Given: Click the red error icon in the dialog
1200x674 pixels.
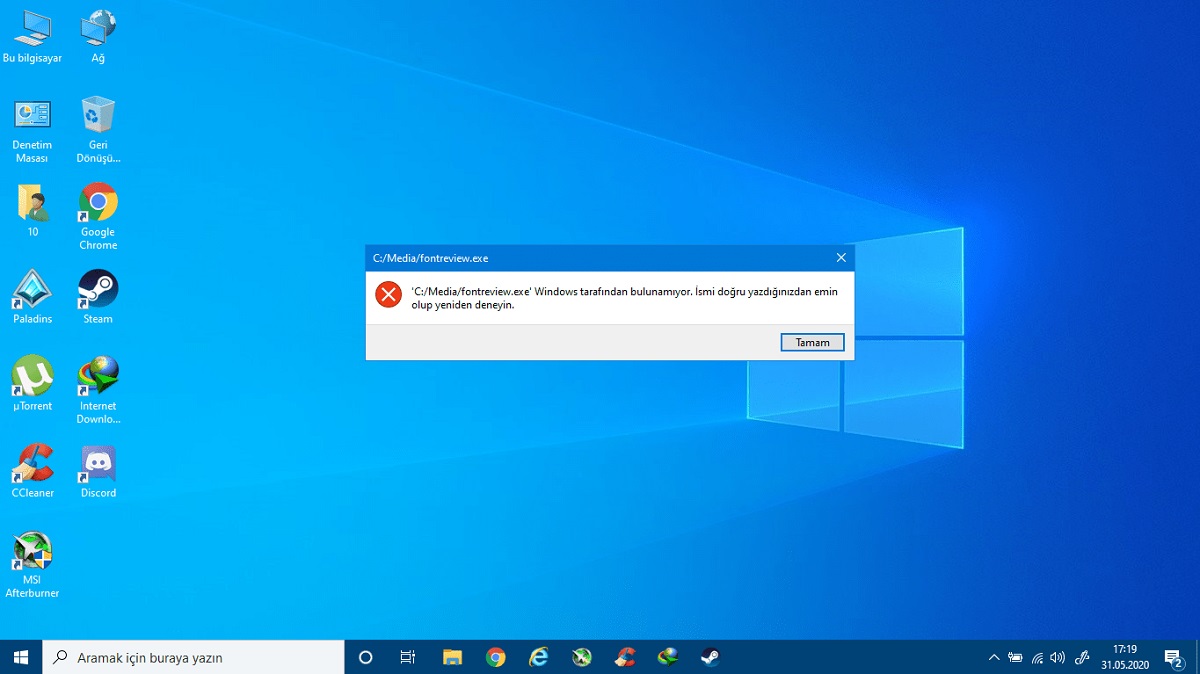Looking at the screenshot, I should tap(388, 295).
